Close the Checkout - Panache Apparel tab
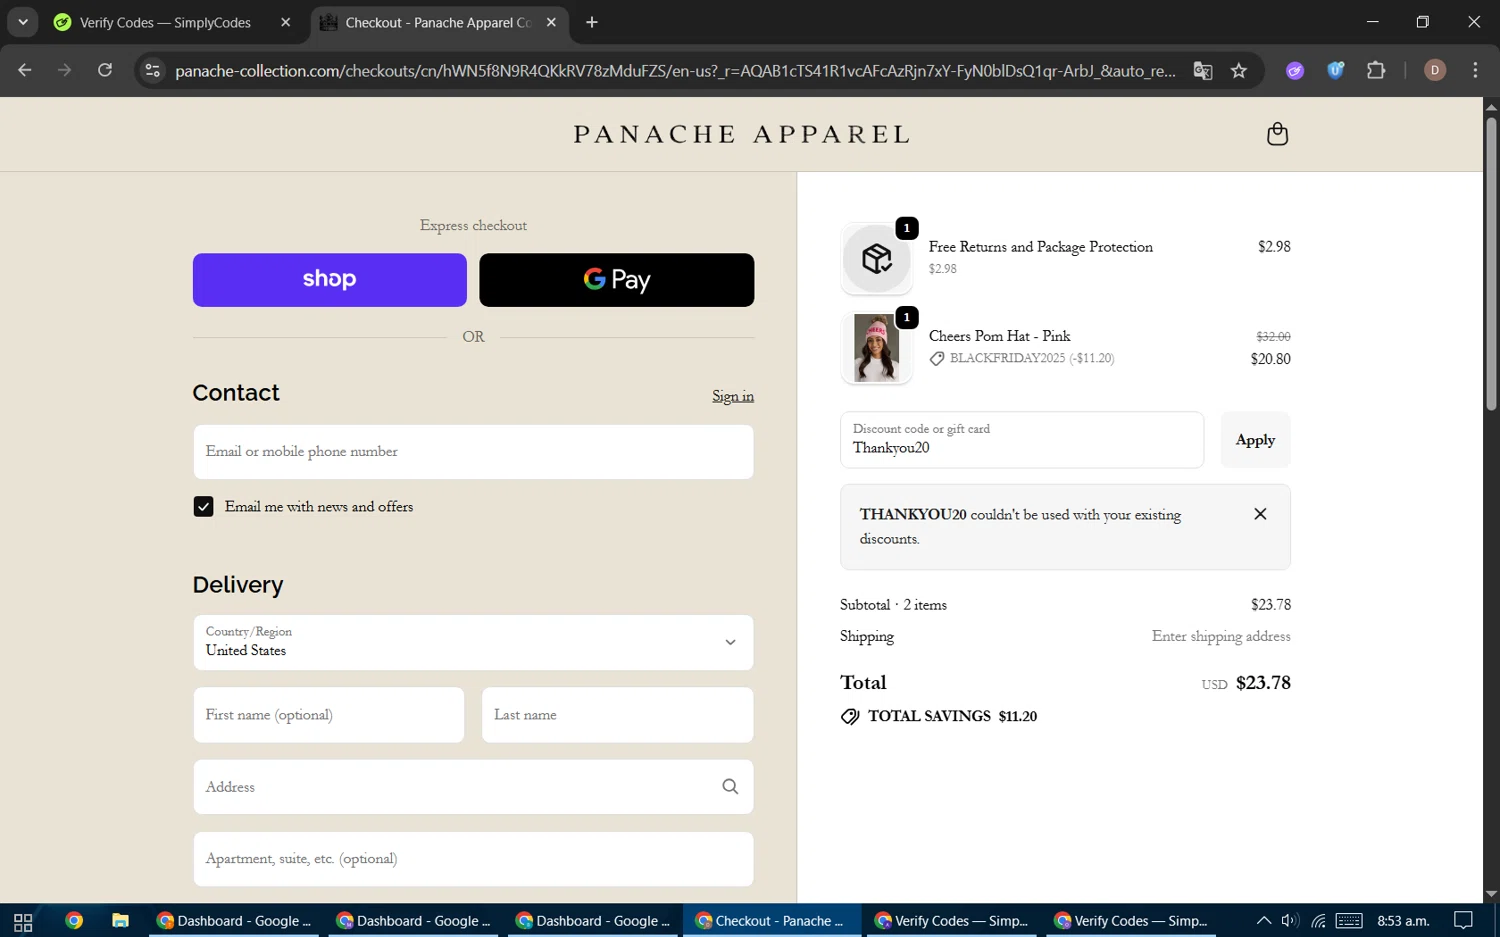The width and height of the screenshot is (1500, 937). coord(551,22)
